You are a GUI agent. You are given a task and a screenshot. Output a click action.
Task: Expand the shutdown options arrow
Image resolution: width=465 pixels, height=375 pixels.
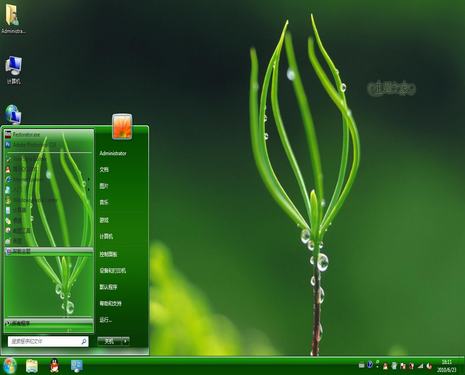(125, 341)
